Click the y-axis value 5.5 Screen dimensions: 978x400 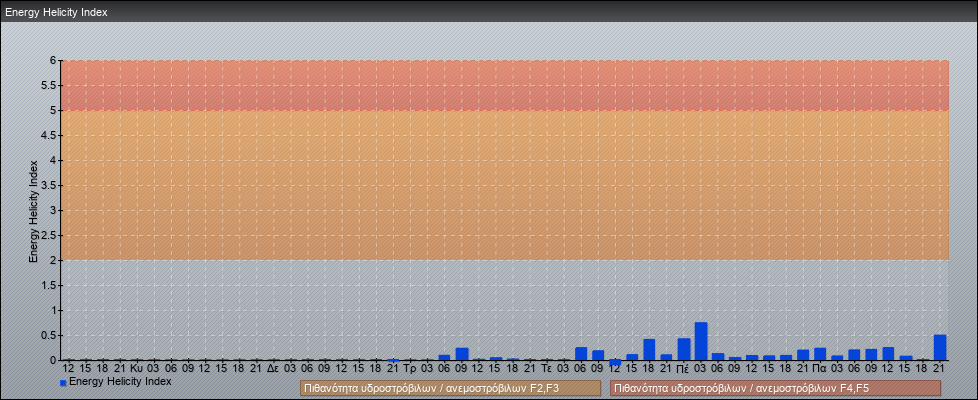click(50, 85)
